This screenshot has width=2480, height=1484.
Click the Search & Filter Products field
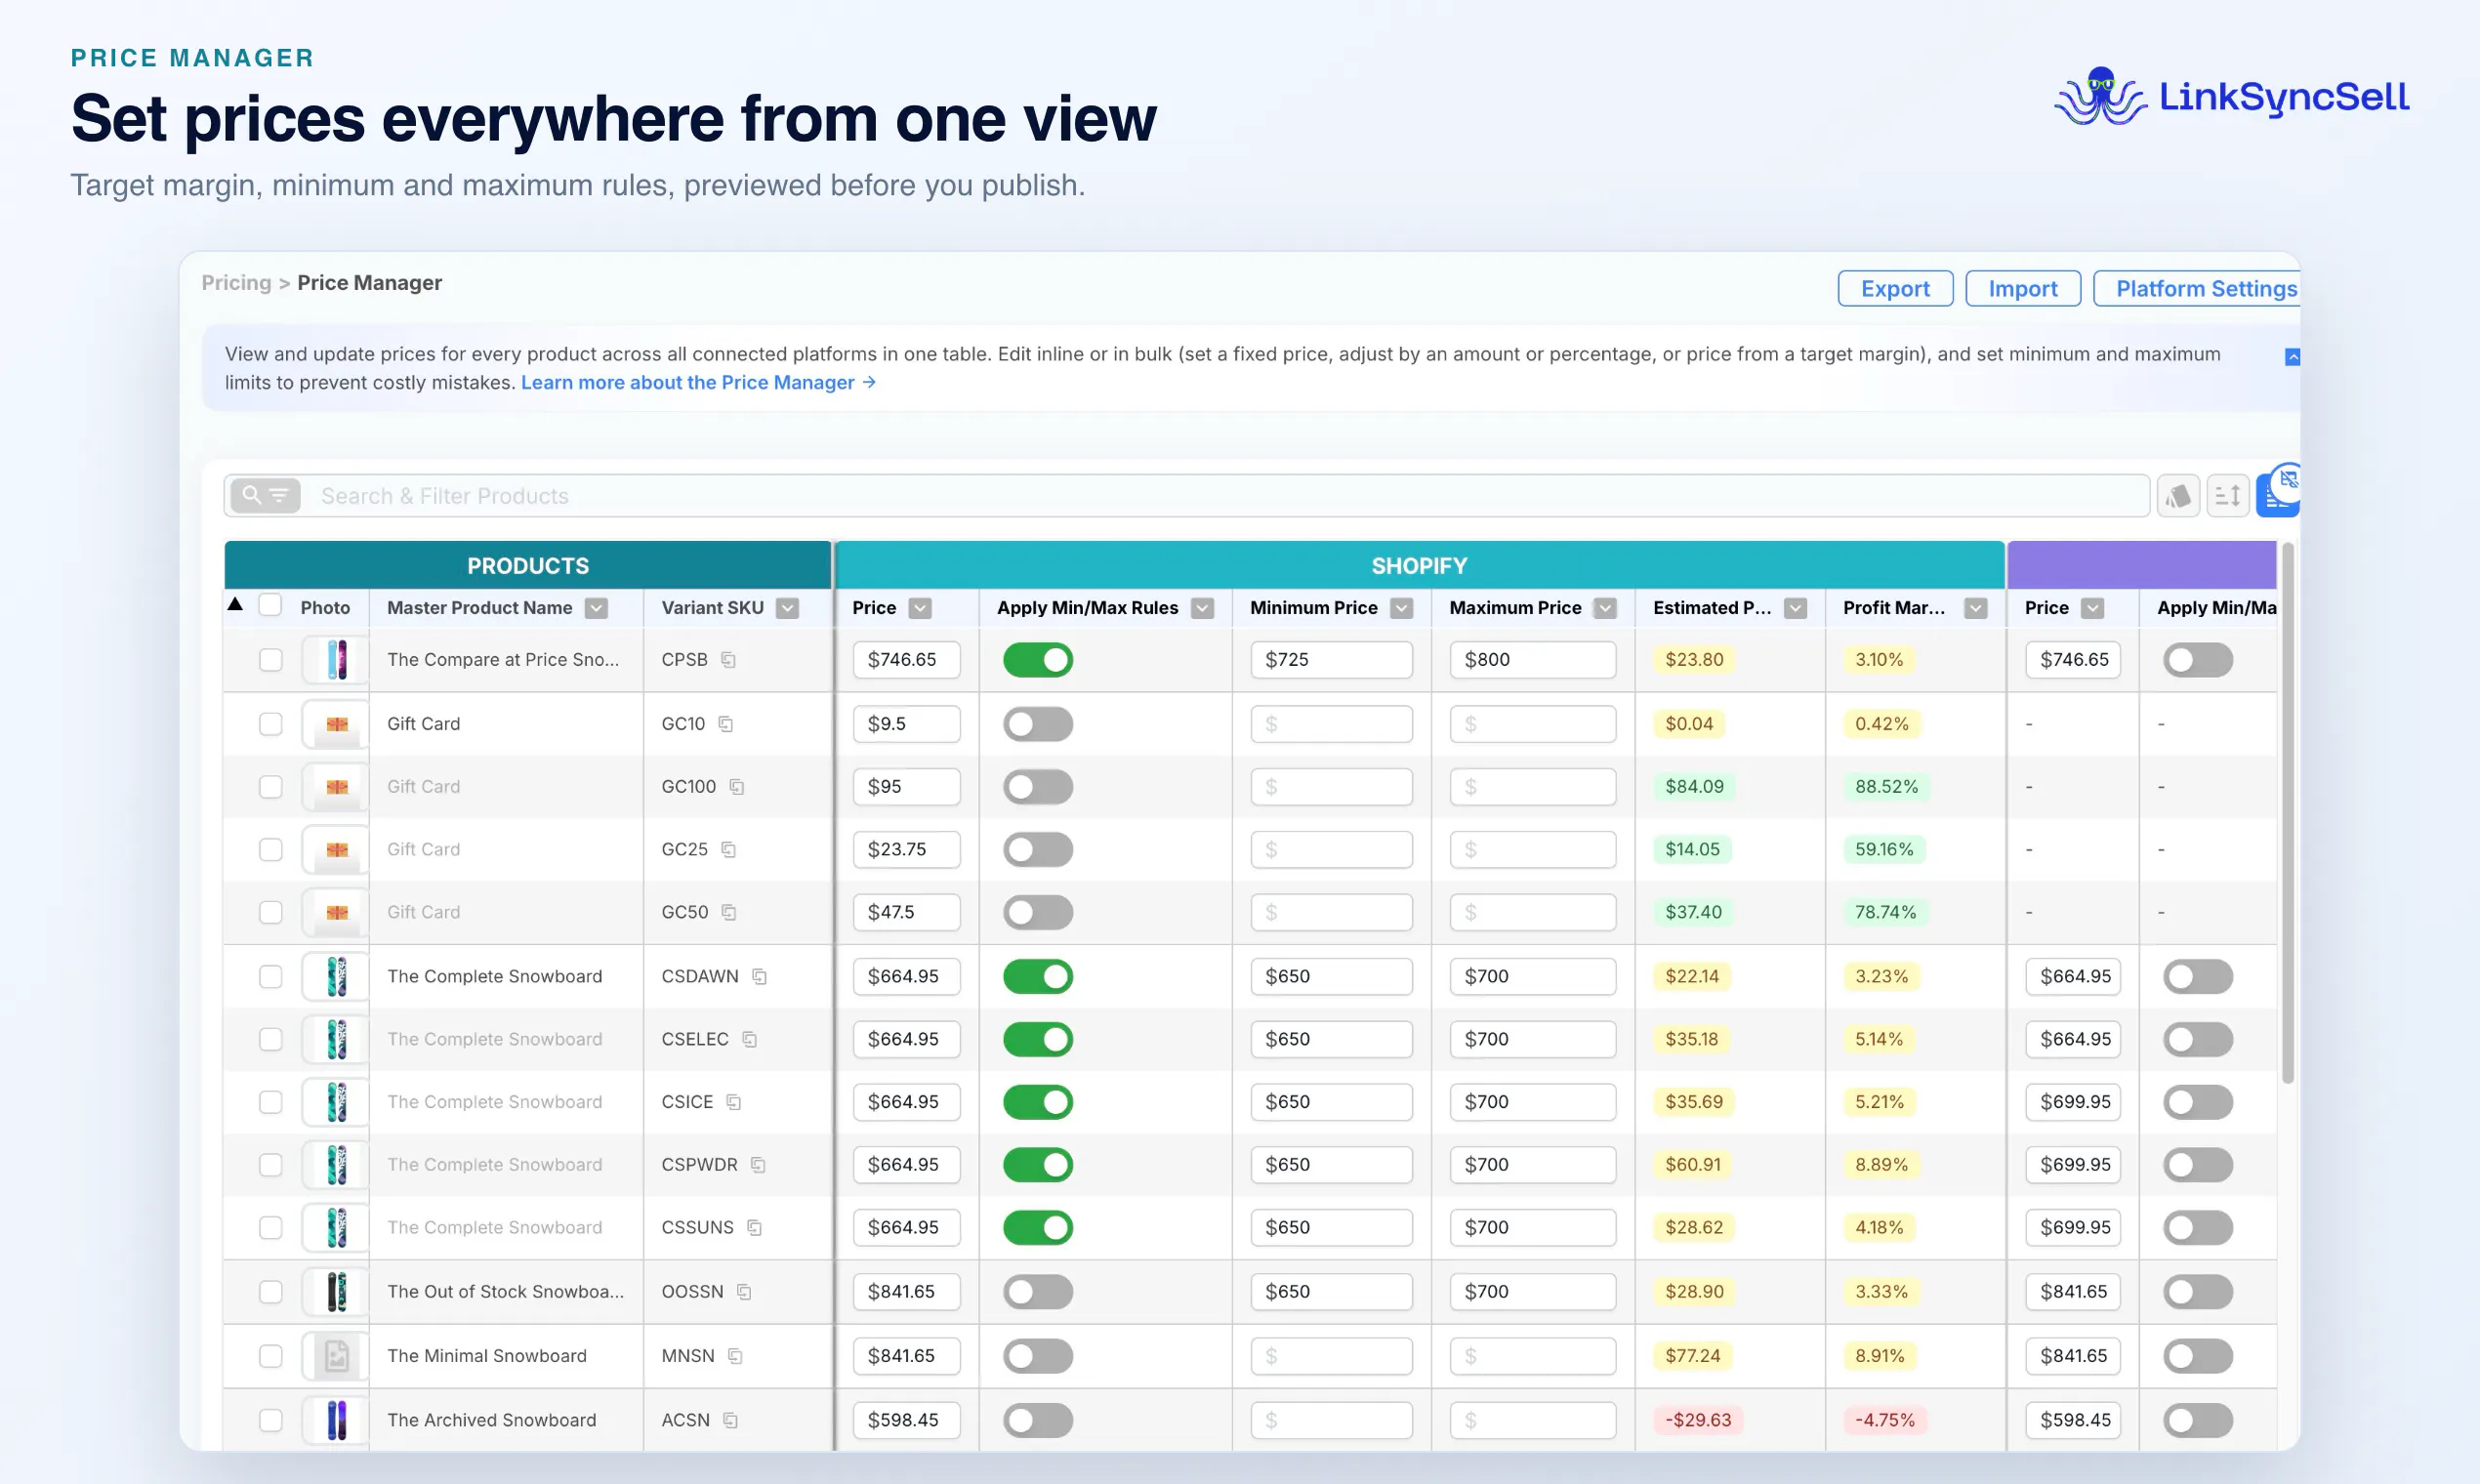pyautogui.click(x=1186, y=495)
